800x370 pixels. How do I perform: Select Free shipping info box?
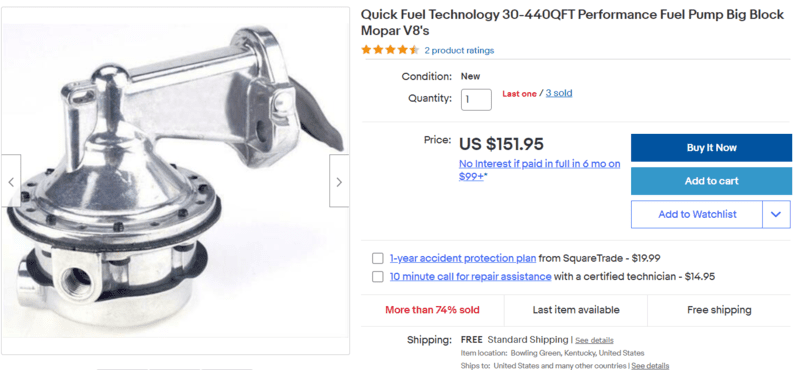pyautogui.click(x=719, y=310)
